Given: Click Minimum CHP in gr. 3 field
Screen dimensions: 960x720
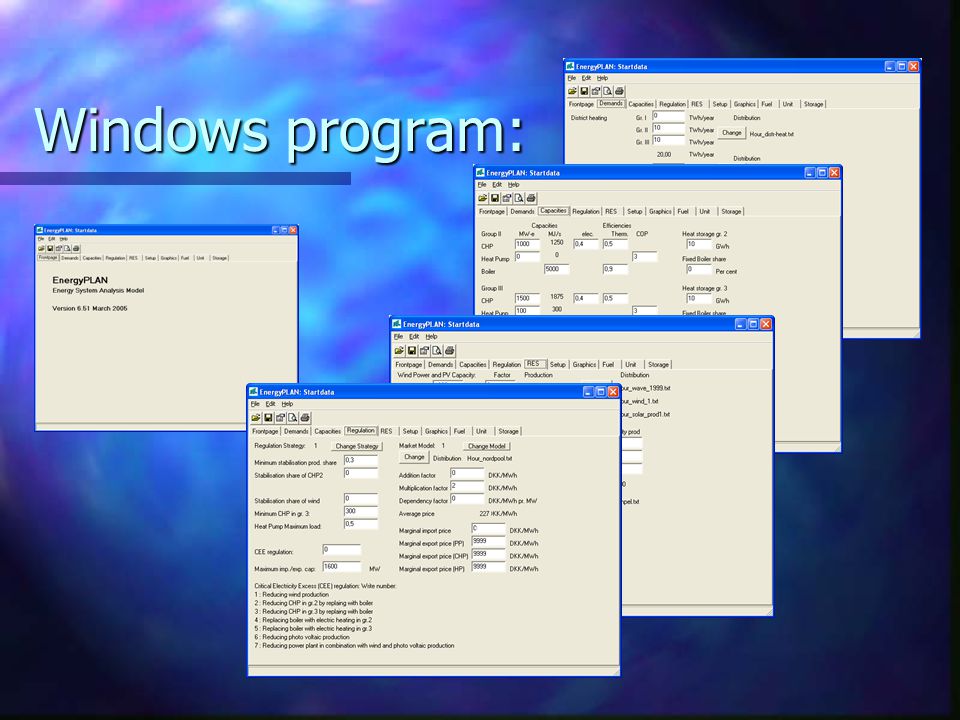Looking at the screenshot, I should pyautogui.click(x=361, y=511).
